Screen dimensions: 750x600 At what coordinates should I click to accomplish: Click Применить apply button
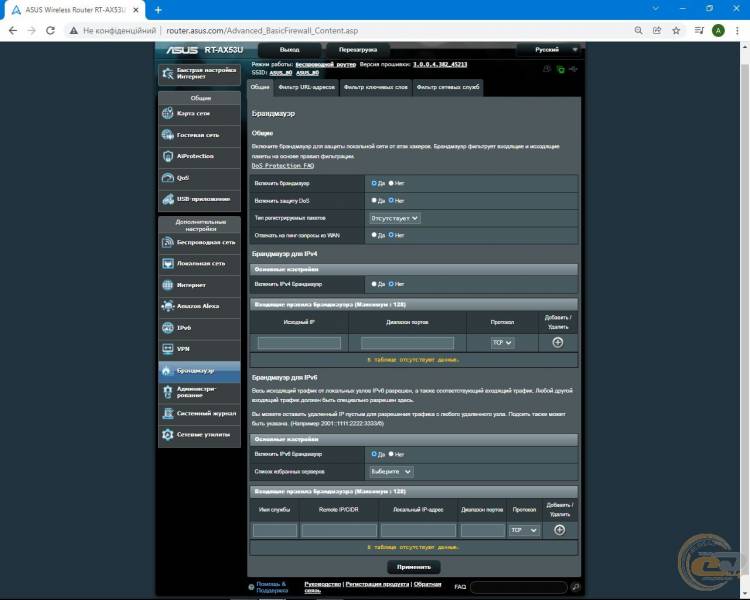coord(414,567)
